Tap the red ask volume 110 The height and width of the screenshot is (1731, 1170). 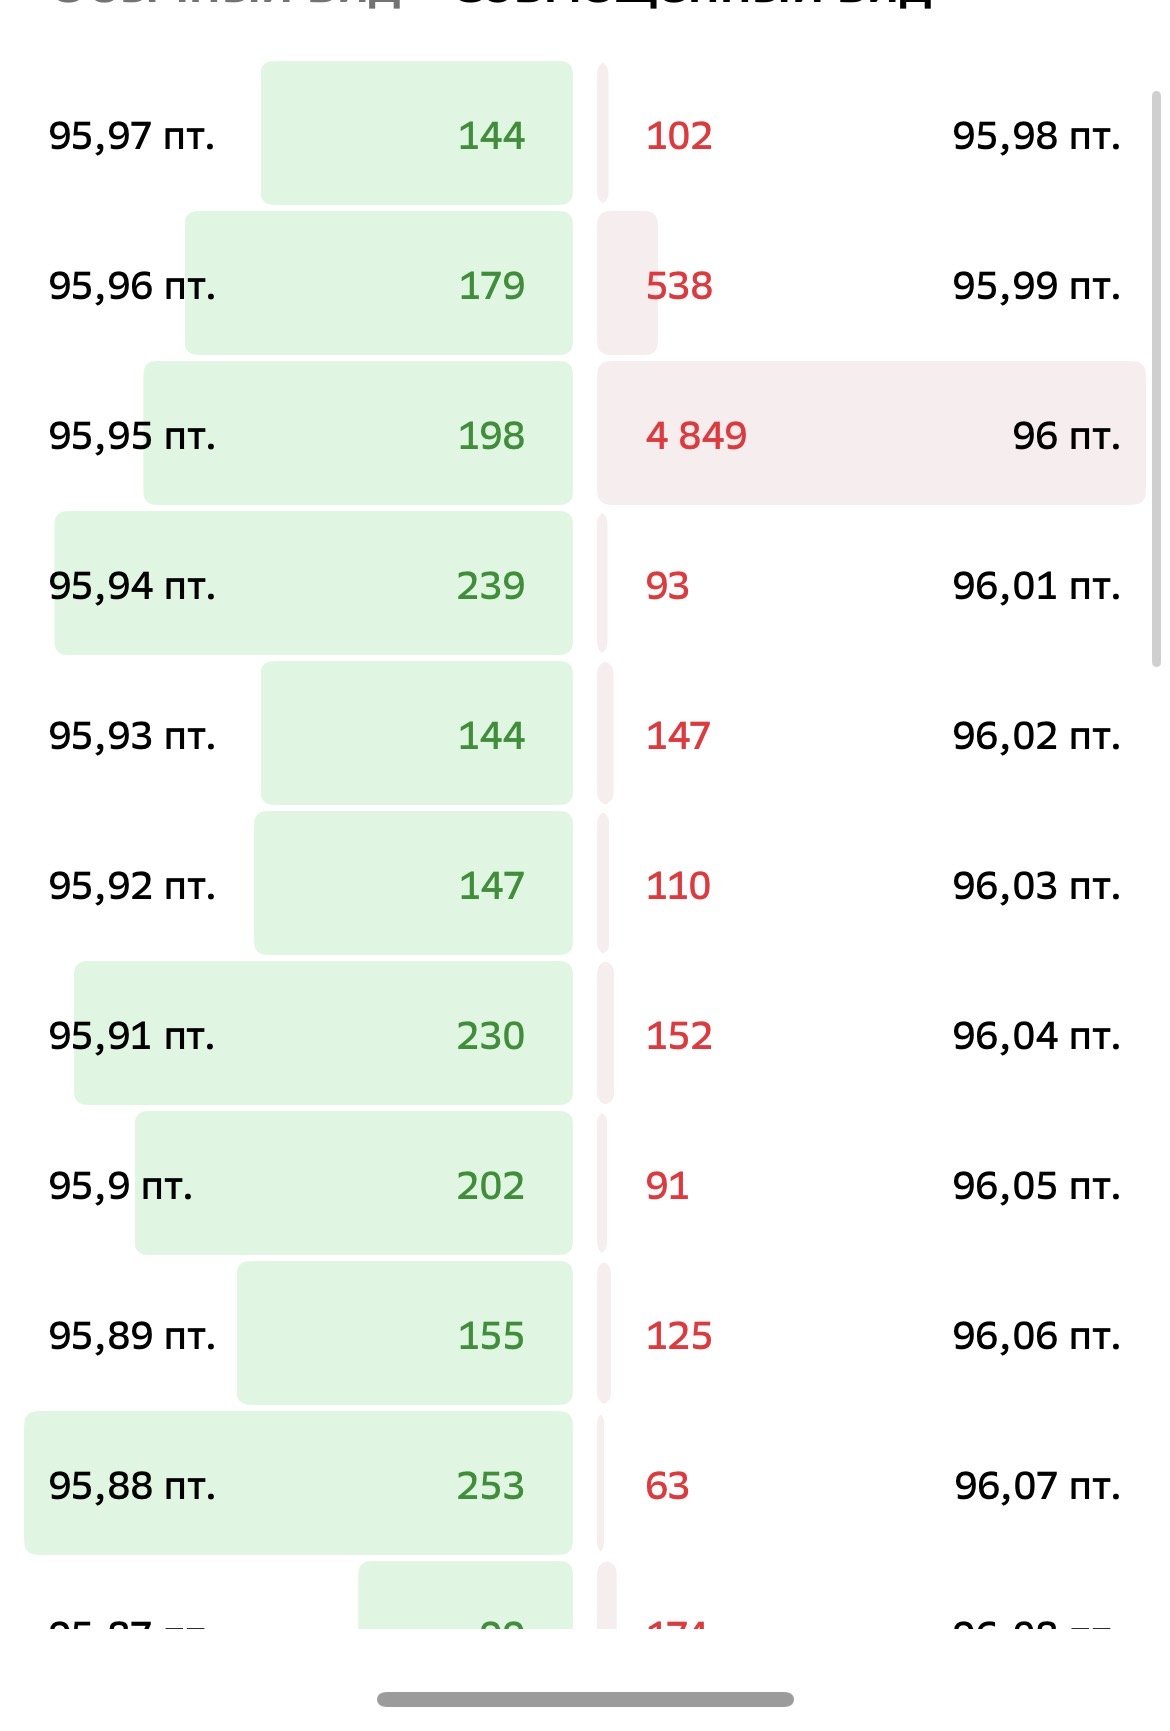click(x=678, y=886)
